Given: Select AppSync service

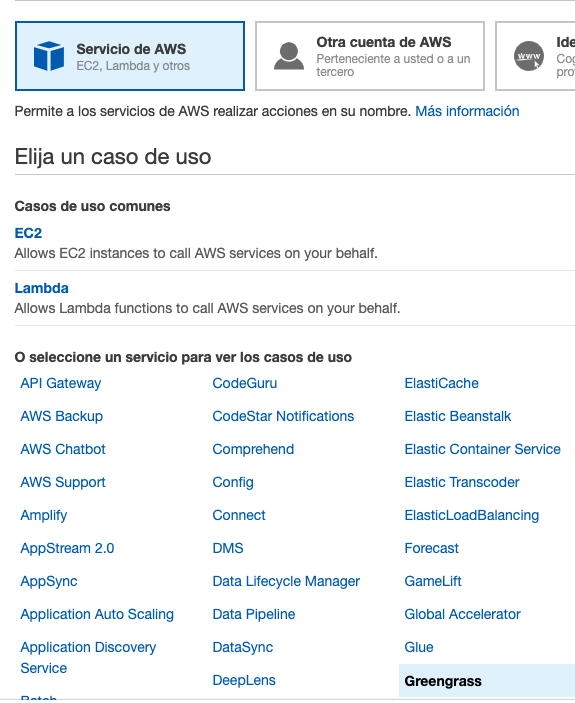Looking at the screenshot, I should tap(49, 581).
